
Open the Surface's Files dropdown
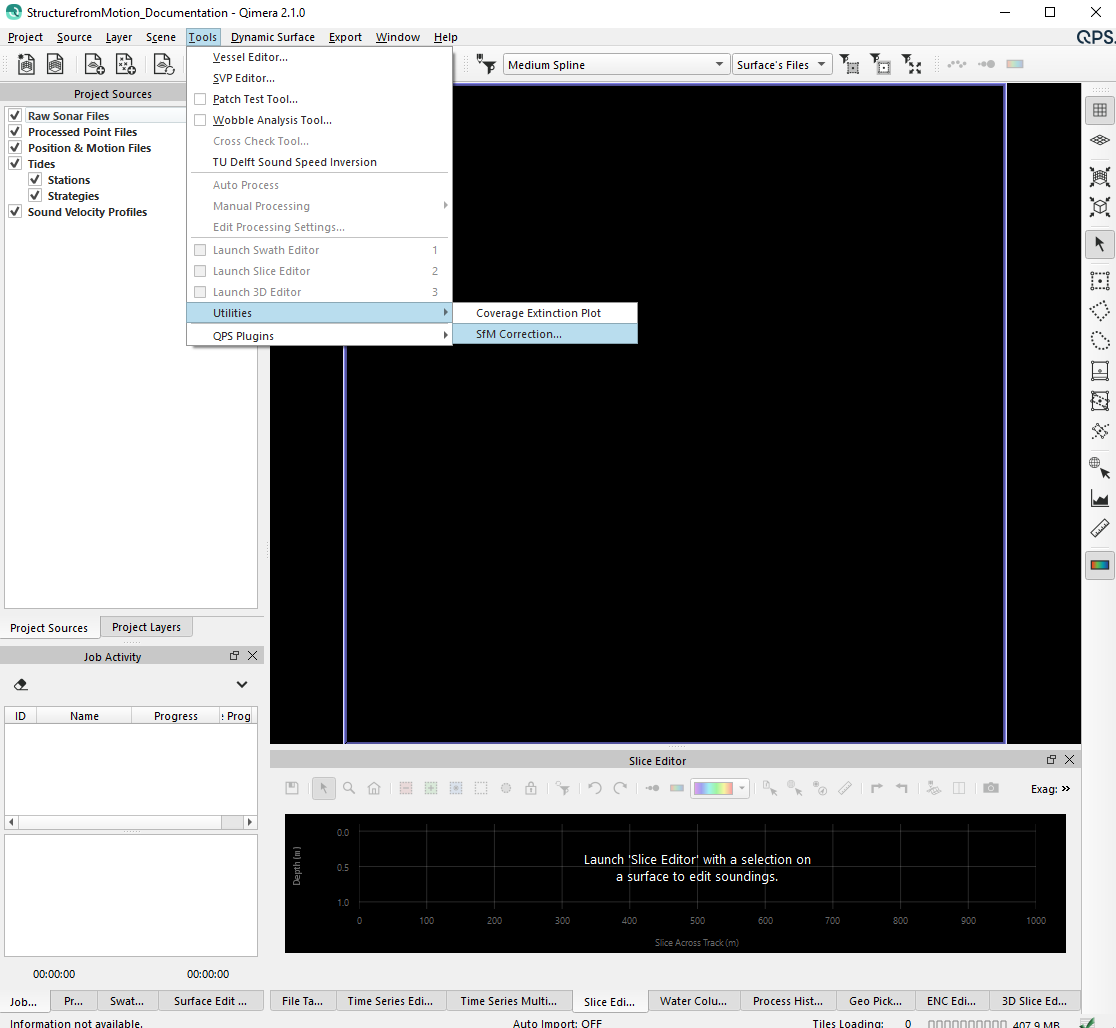pyautogui.click(x=782, y=65)
